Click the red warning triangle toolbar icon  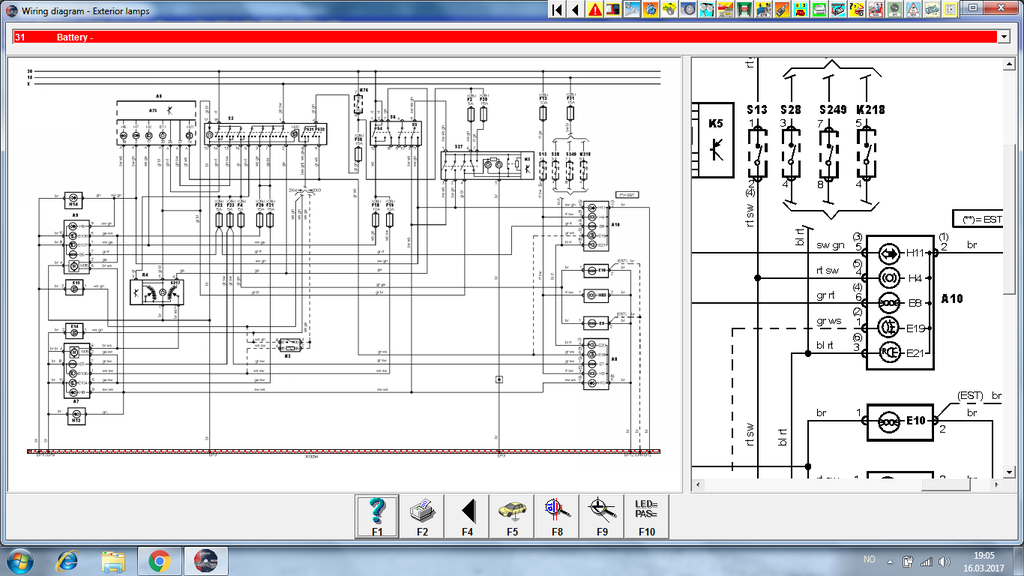click(595, 9)
